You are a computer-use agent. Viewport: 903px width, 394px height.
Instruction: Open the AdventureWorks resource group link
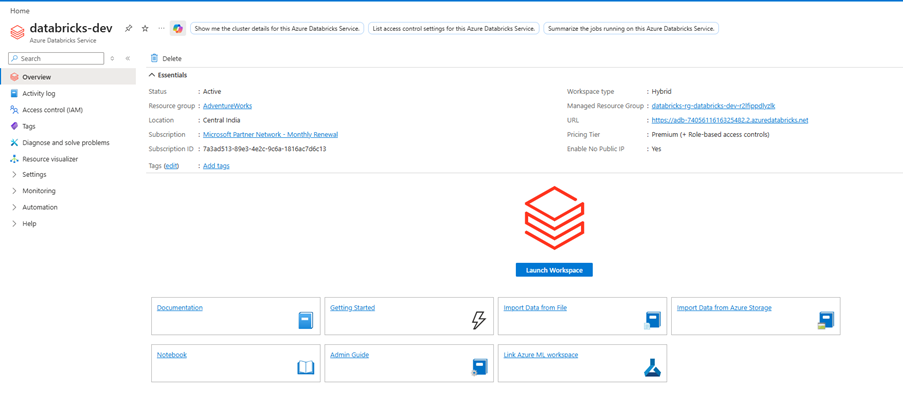click(x=227, y=106)
